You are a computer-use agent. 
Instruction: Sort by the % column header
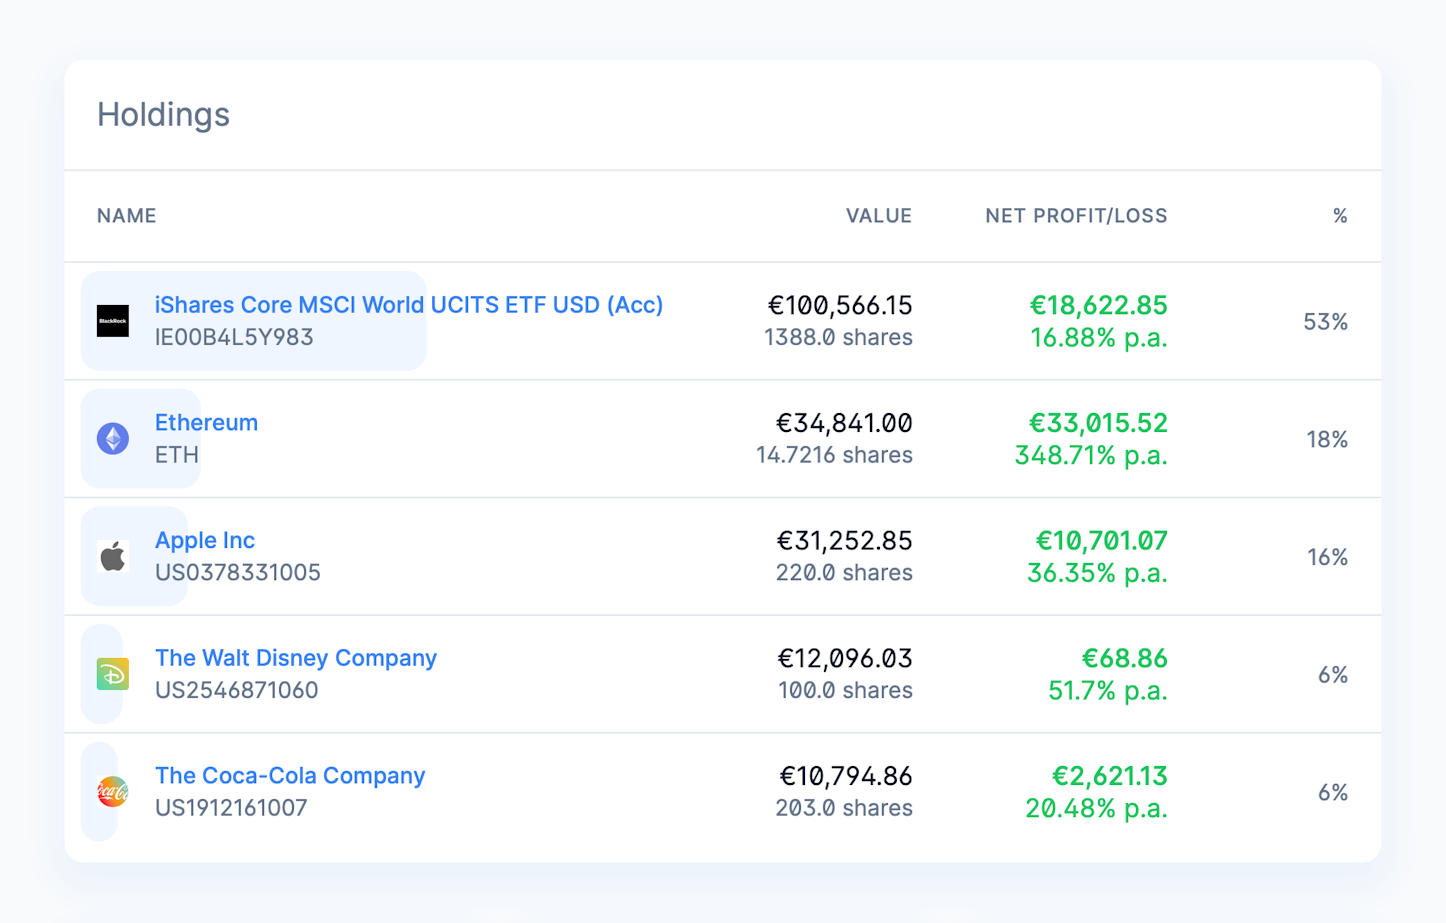click(1340, 215)
